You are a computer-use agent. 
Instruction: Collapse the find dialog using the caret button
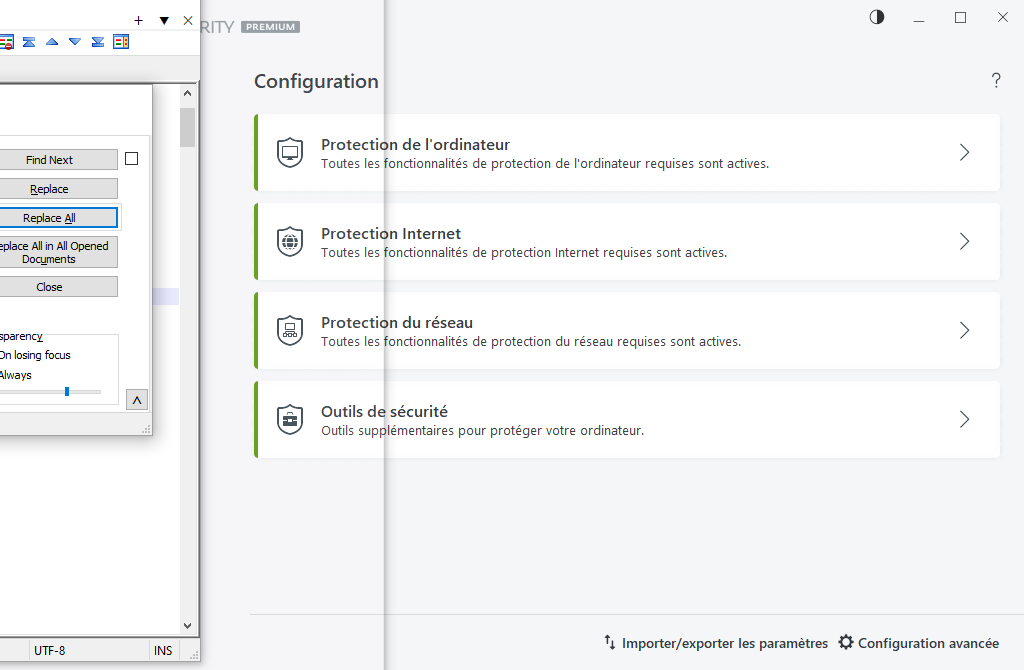[138, 400]
